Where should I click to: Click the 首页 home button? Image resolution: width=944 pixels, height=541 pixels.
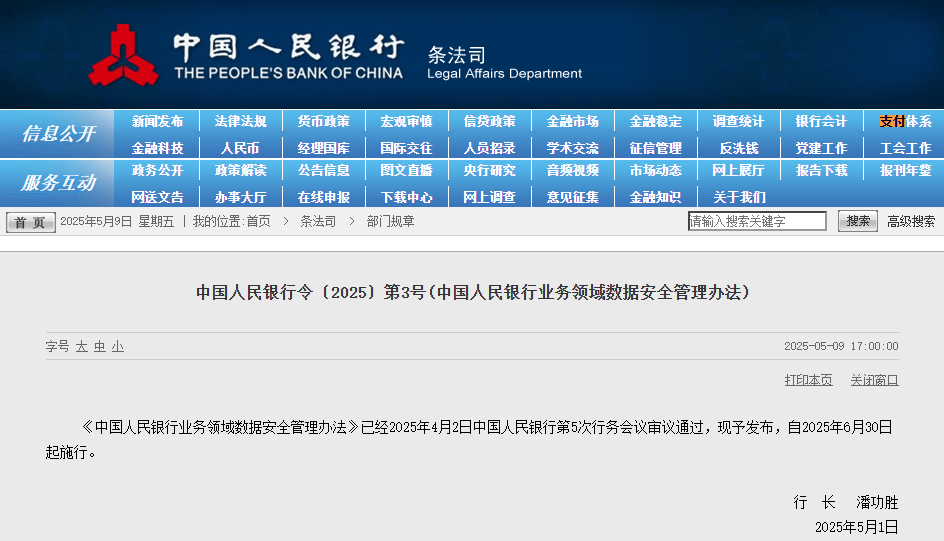[x=31, y=222]
